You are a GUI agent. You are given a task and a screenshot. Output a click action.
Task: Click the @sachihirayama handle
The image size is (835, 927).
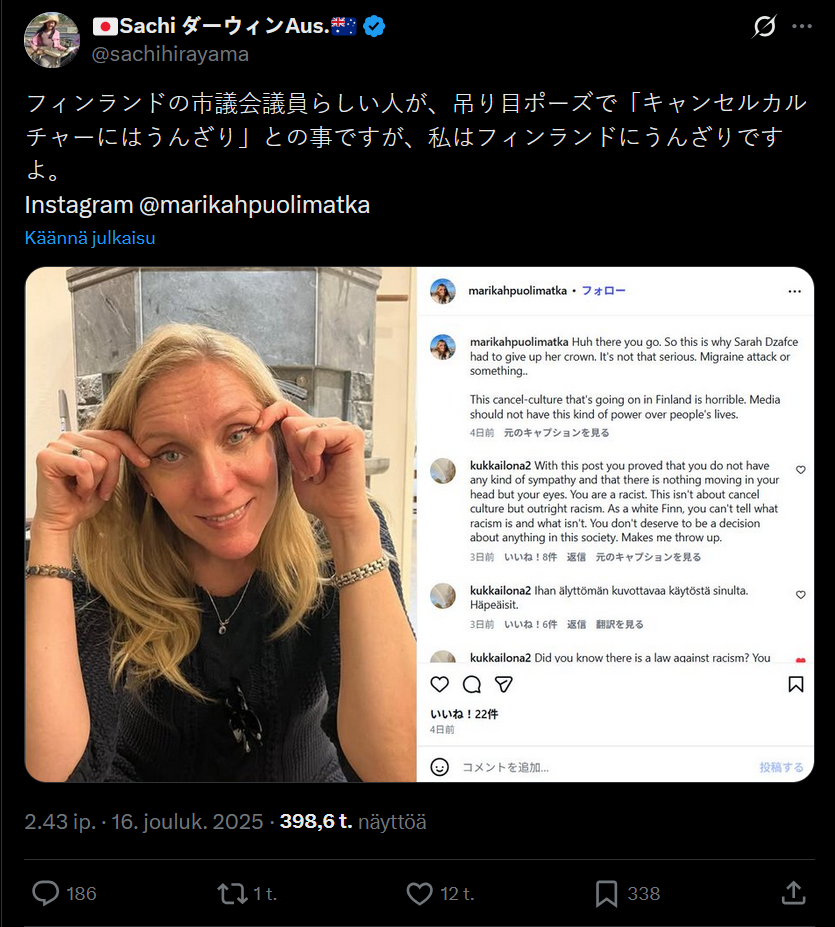click(x=170, y=54)
